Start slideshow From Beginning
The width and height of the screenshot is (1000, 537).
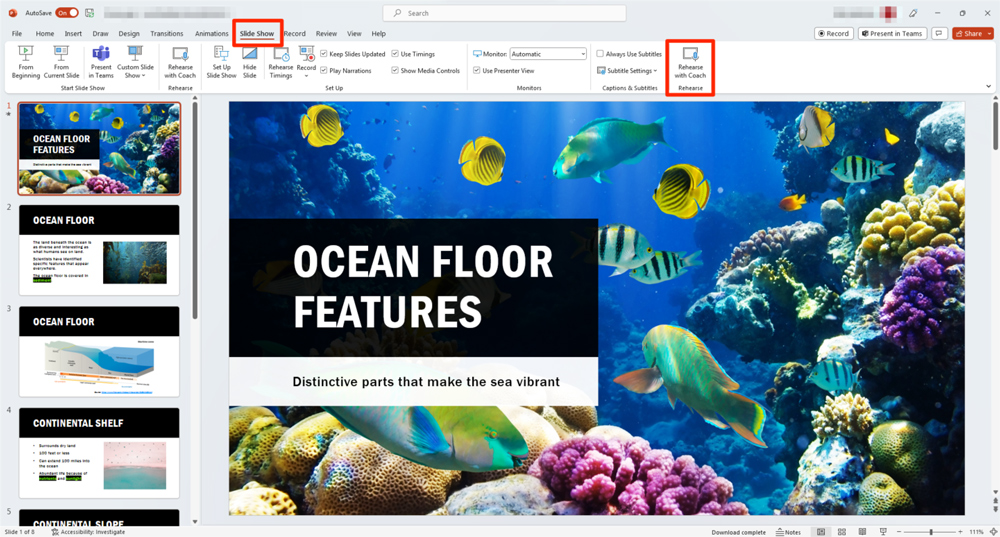(x=26, y=61)
